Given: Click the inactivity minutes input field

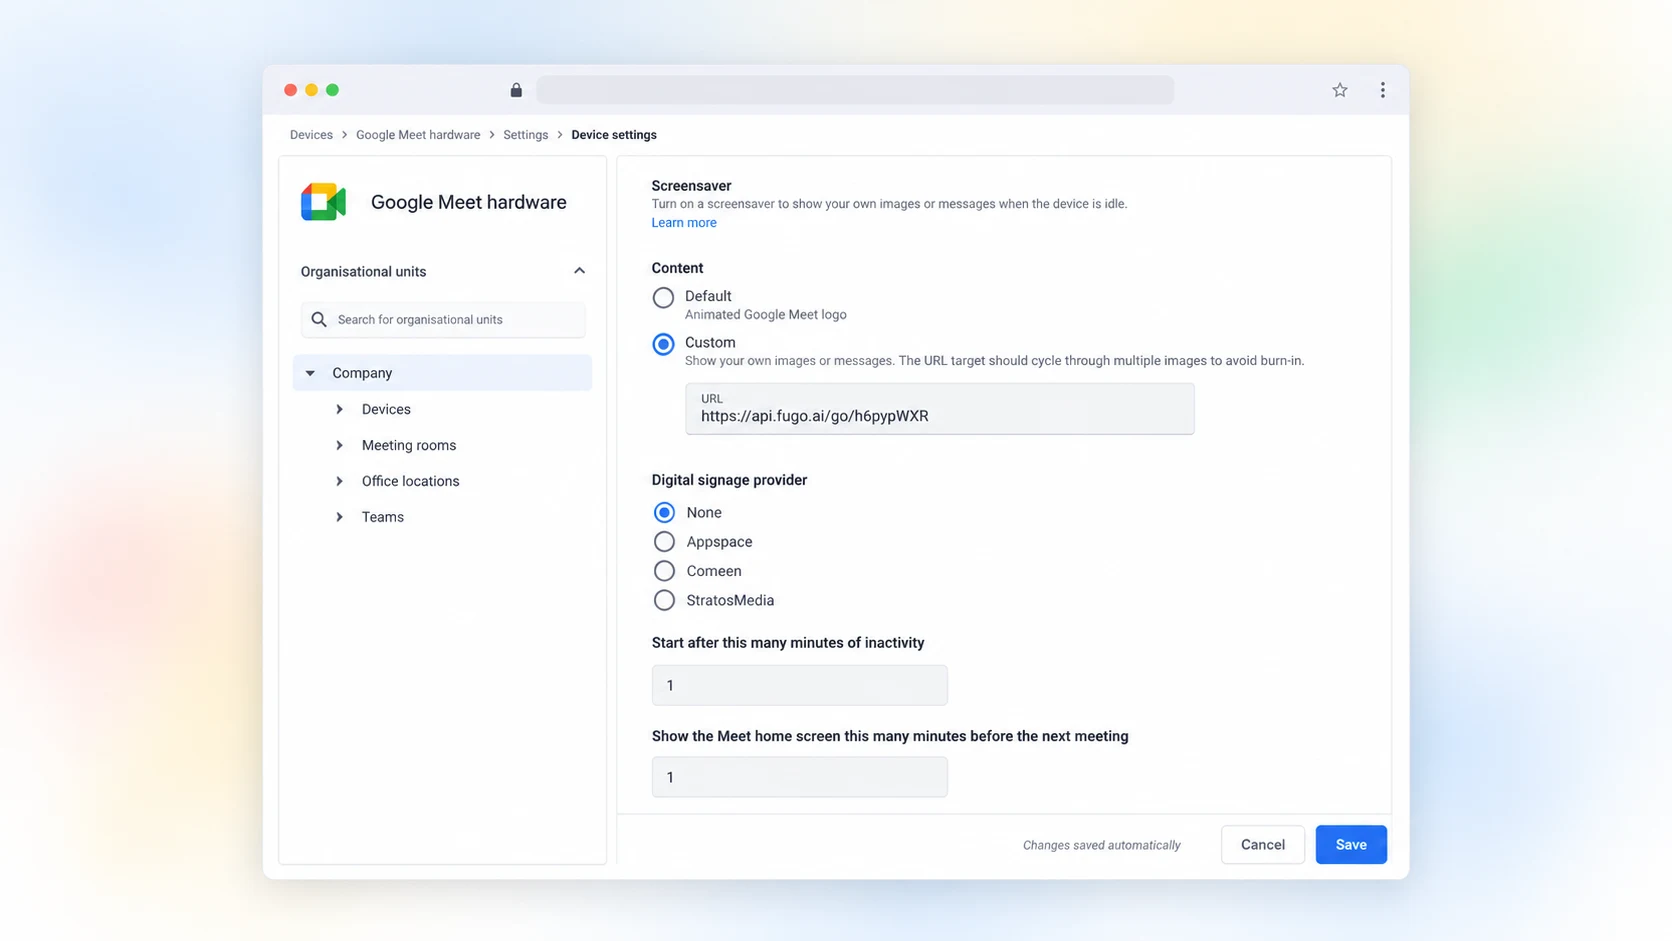Looking at the screenshot, I should coord(800,685).
